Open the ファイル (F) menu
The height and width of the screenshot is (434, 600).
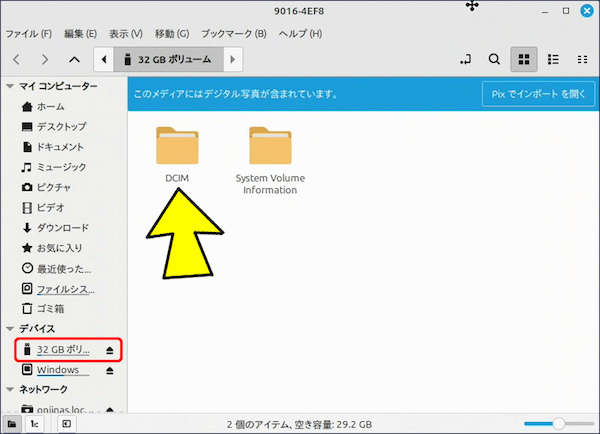29,33
